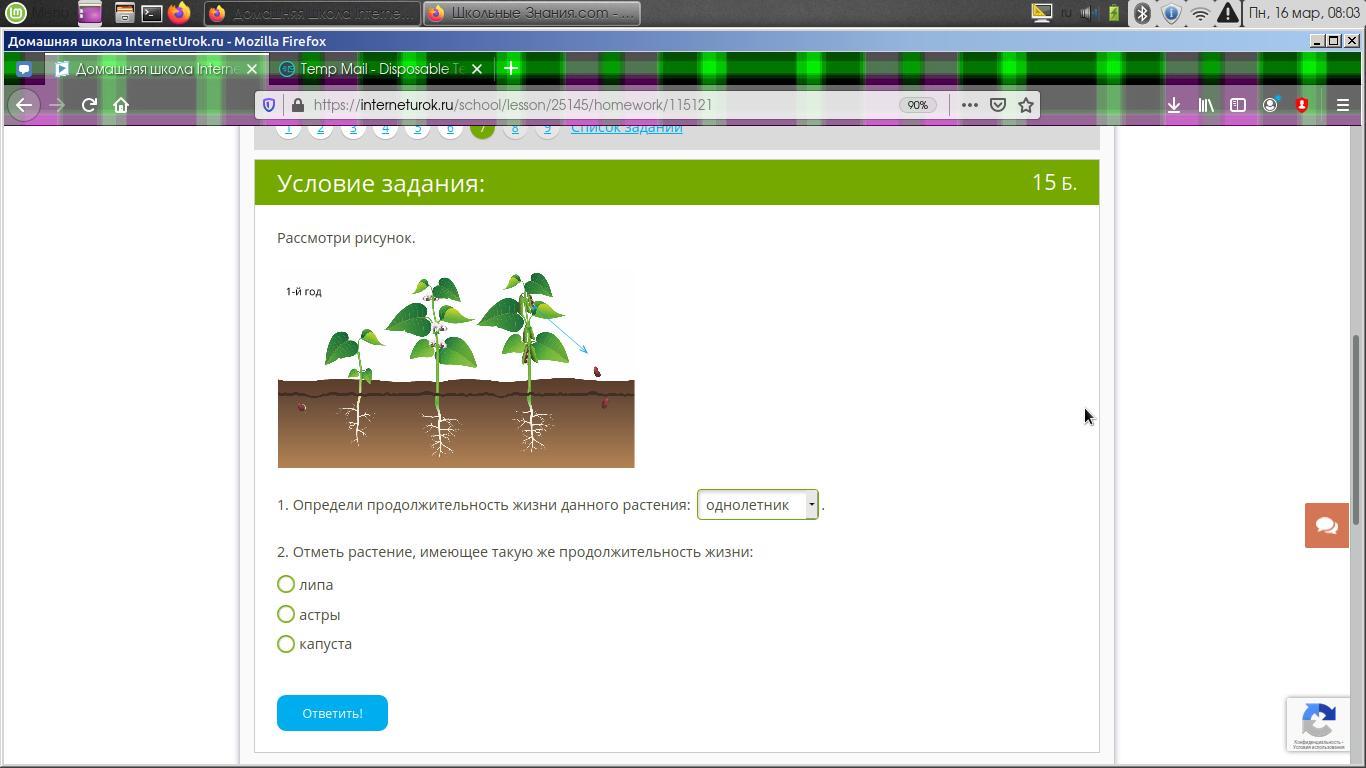Switch to Школьные Знания.com taskbar window
Image resolution: width=1366 pixels, height=768 pixels.
click(531, 13)
